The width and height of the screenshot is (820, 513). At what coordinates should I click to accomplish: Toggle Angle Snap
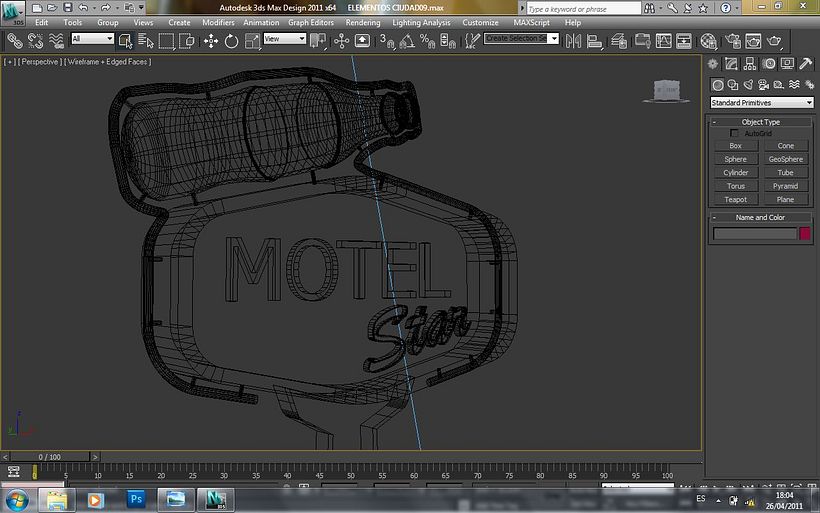(407, 41)
